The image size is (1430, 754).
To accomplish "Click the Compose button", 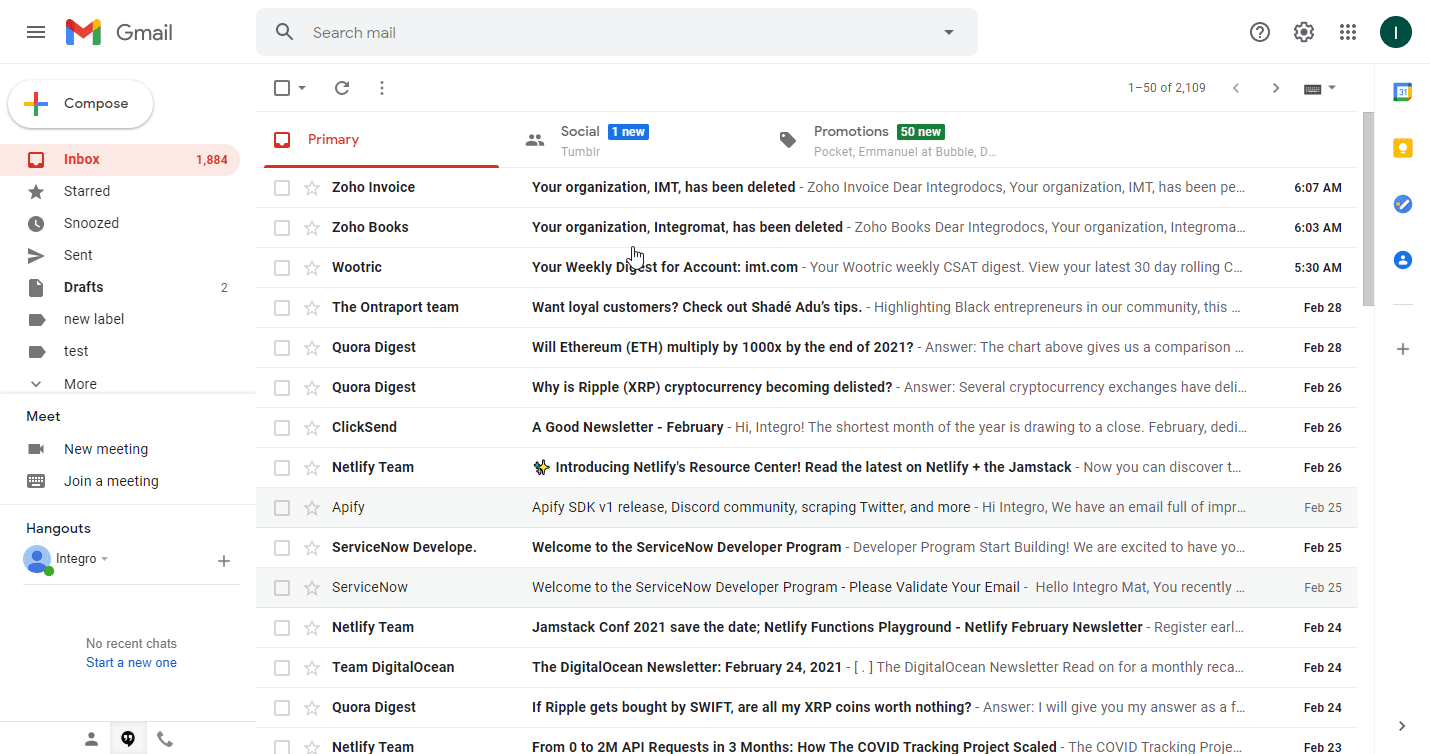I will click(x=81, y=104).
